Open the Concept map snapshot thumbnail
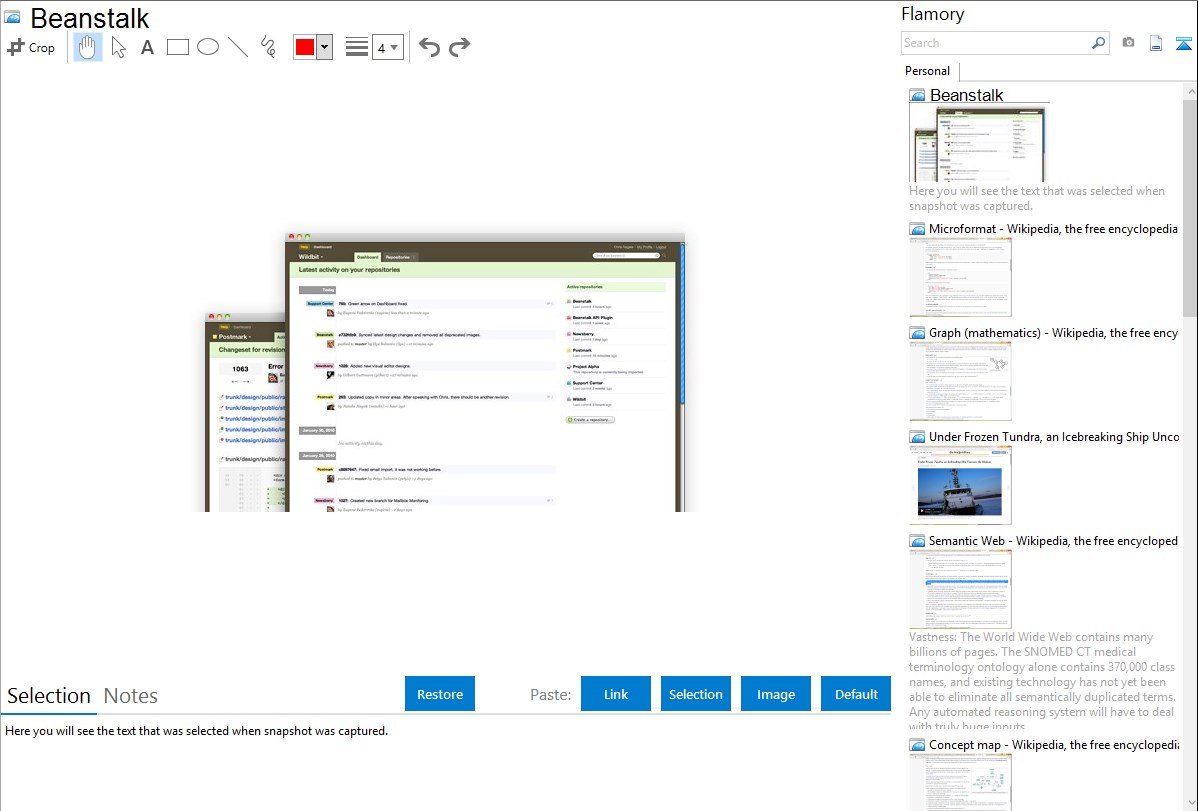 click(960, 782)
